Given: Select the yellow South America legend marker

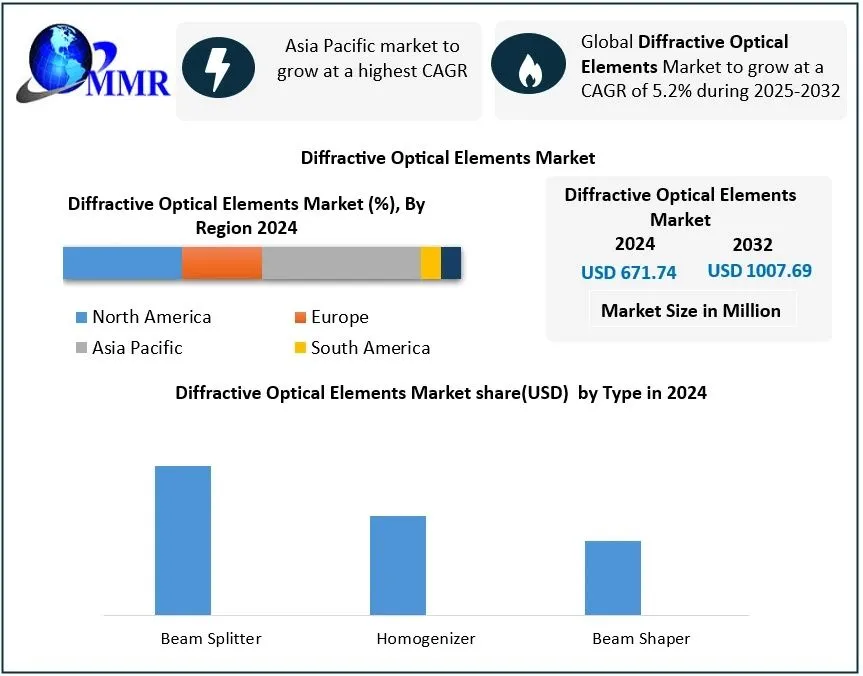Looking at the screenshot, I should point(300,349).
